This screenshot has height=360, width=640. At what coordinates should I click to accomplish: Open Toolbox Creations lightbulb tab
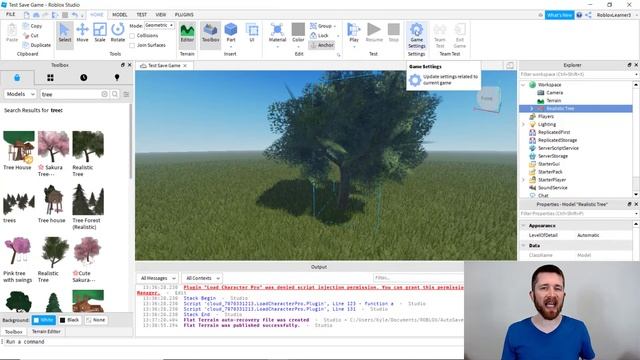117,78
